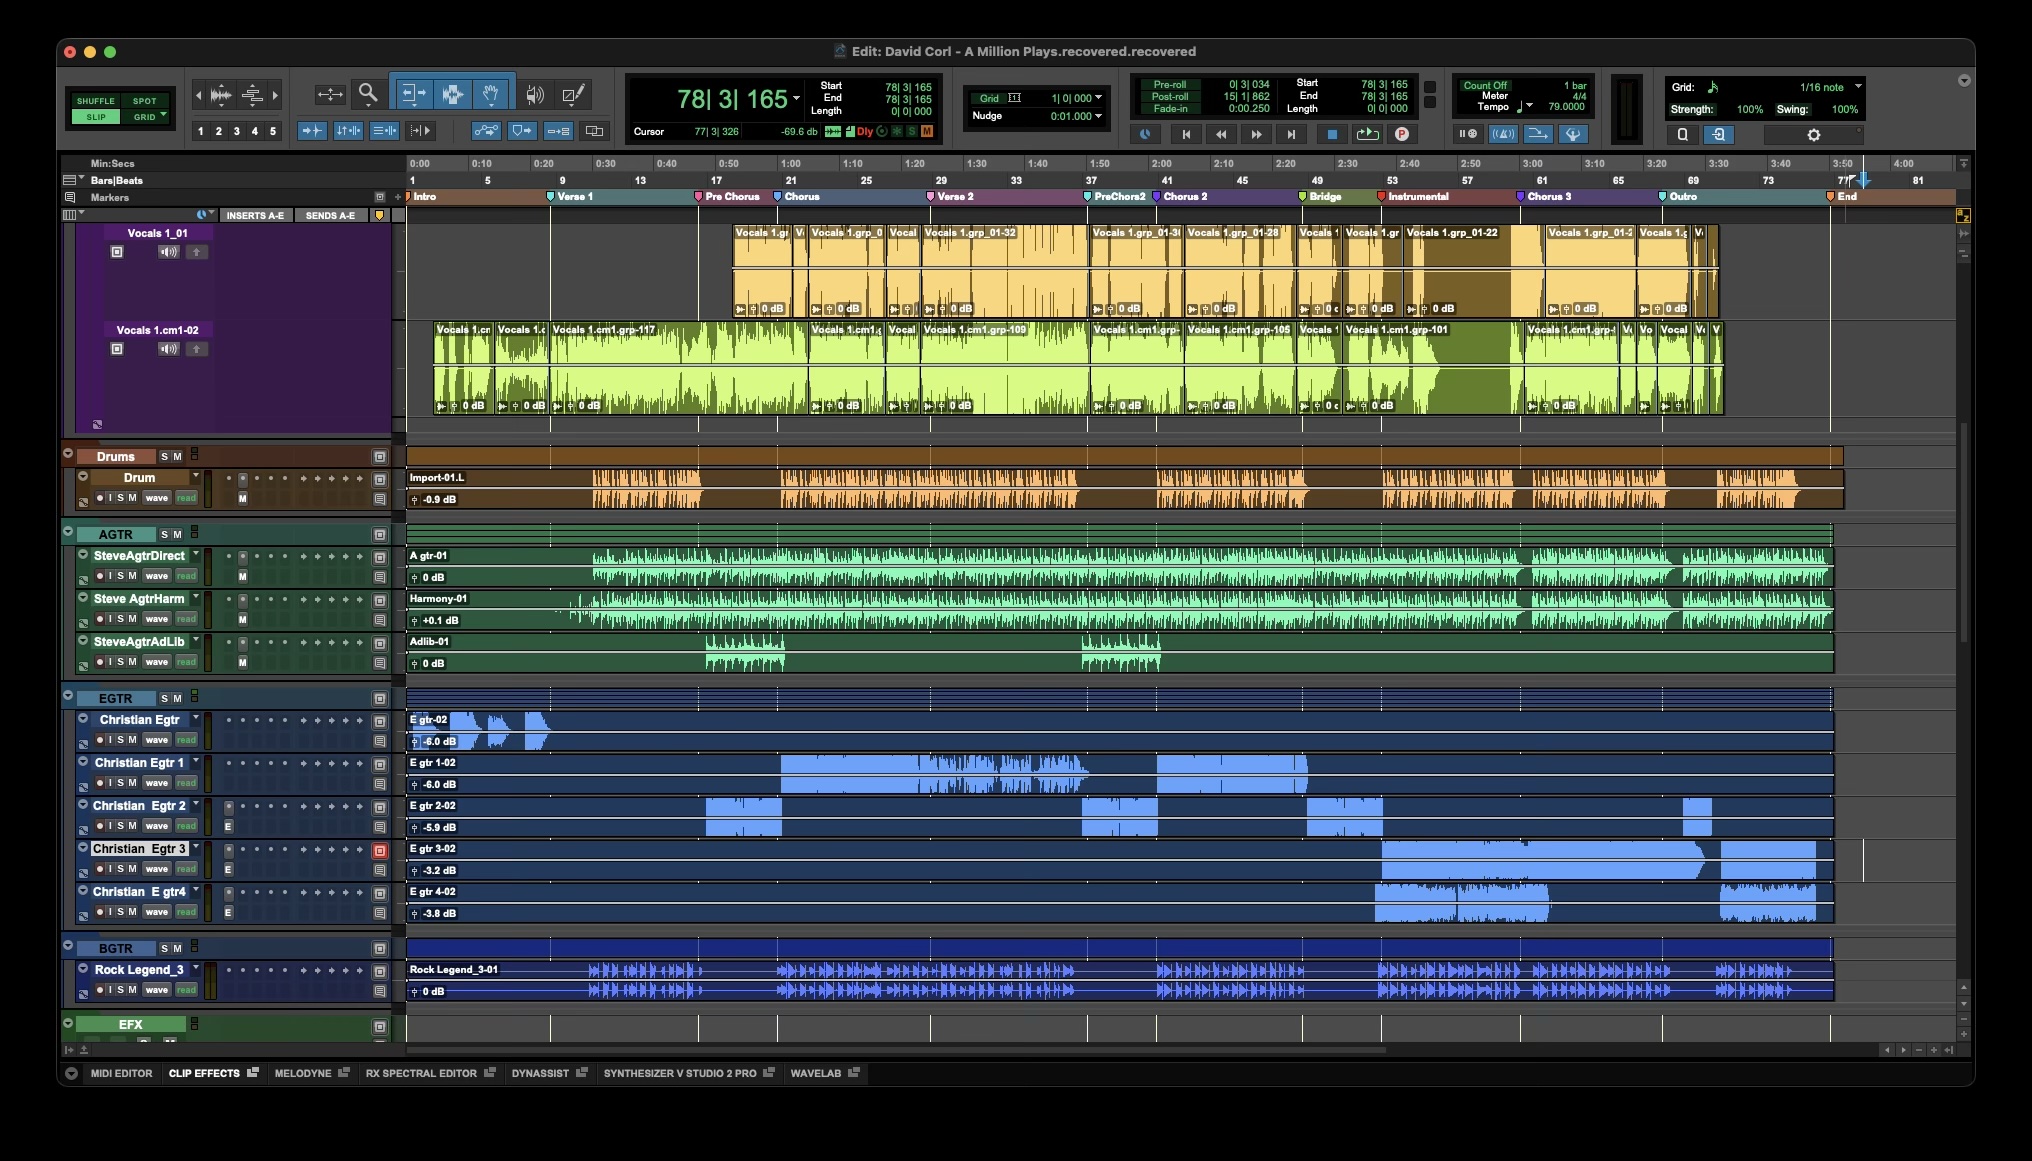Select the Trim tool
Viewport: 2032px width, 1161px height.
click(412, 94)
